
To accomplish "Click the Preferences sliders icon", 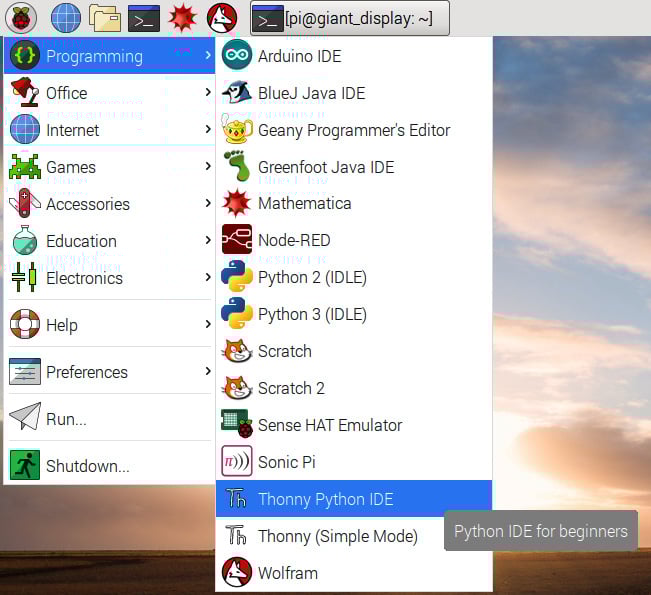I will tap(25, 371).
